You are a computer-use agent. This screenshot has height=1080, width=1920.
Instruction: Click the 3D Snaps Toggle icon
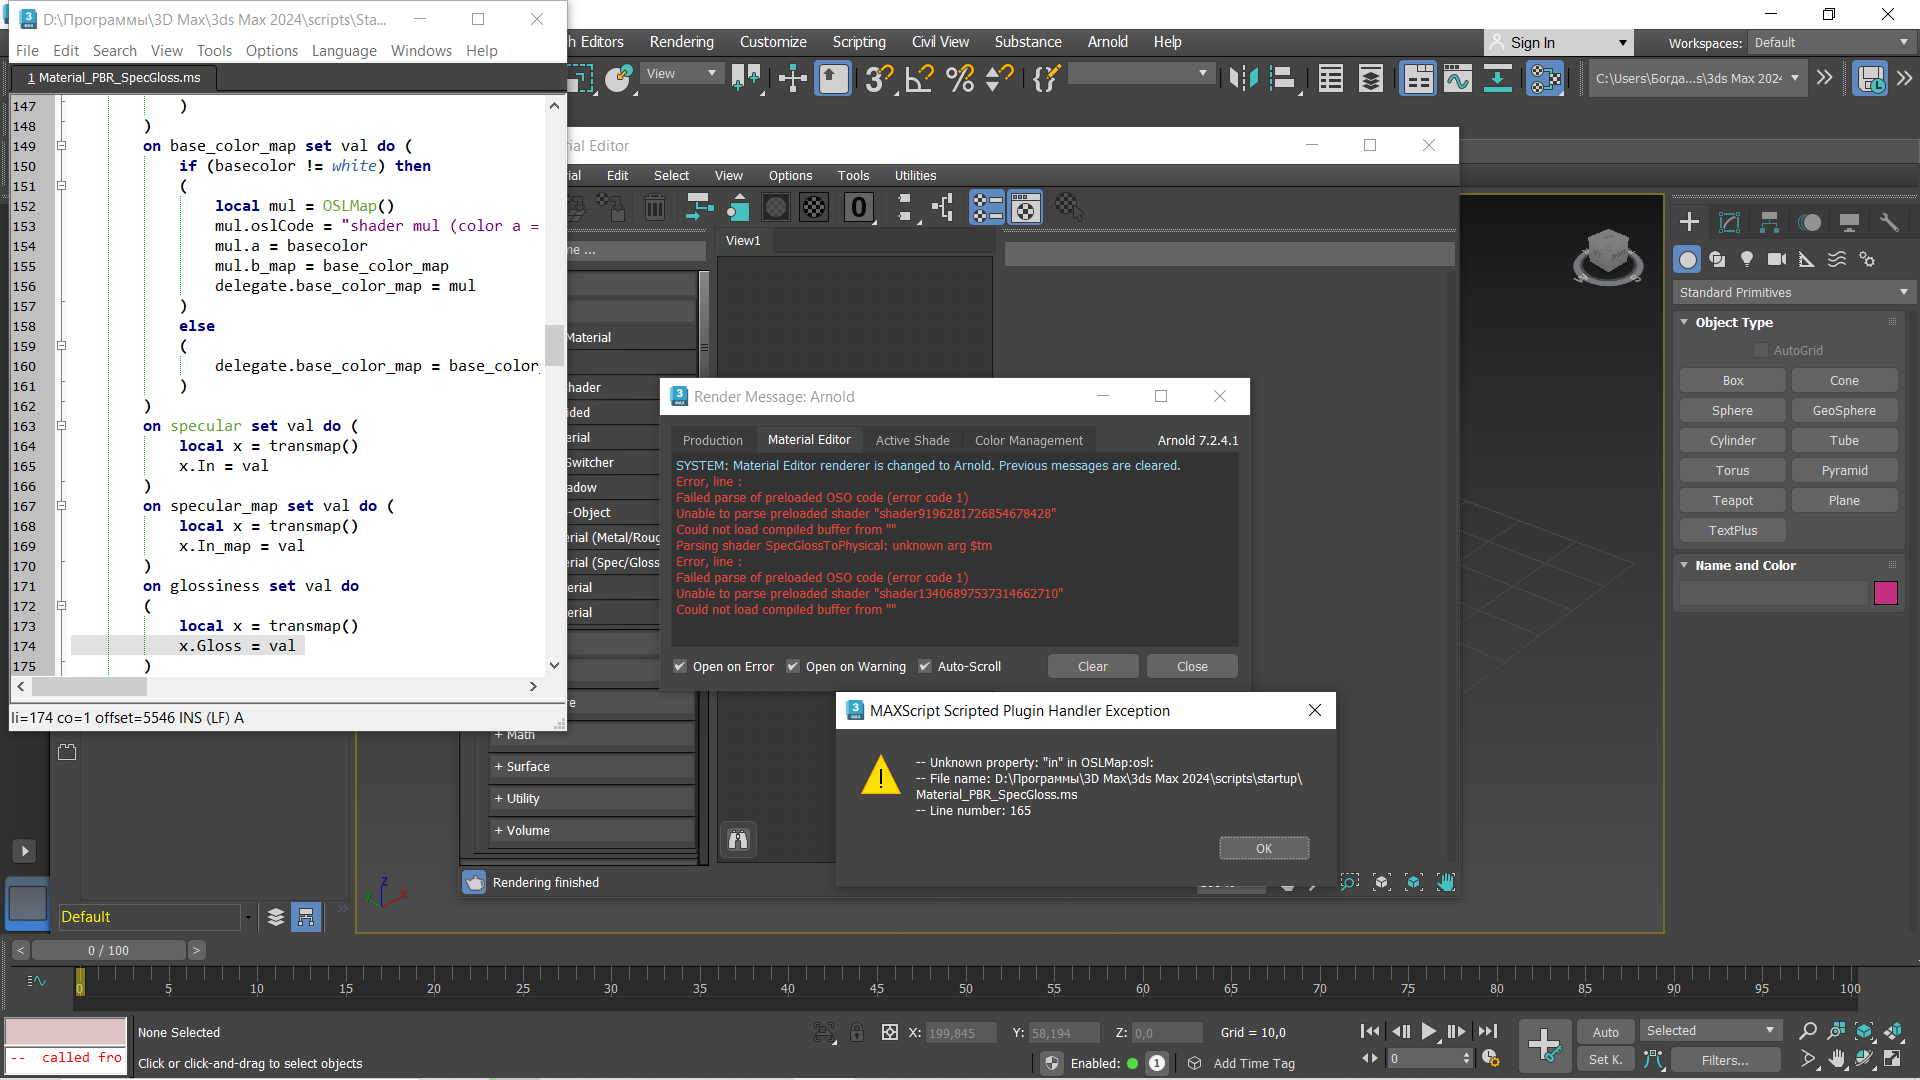(879, 78)
